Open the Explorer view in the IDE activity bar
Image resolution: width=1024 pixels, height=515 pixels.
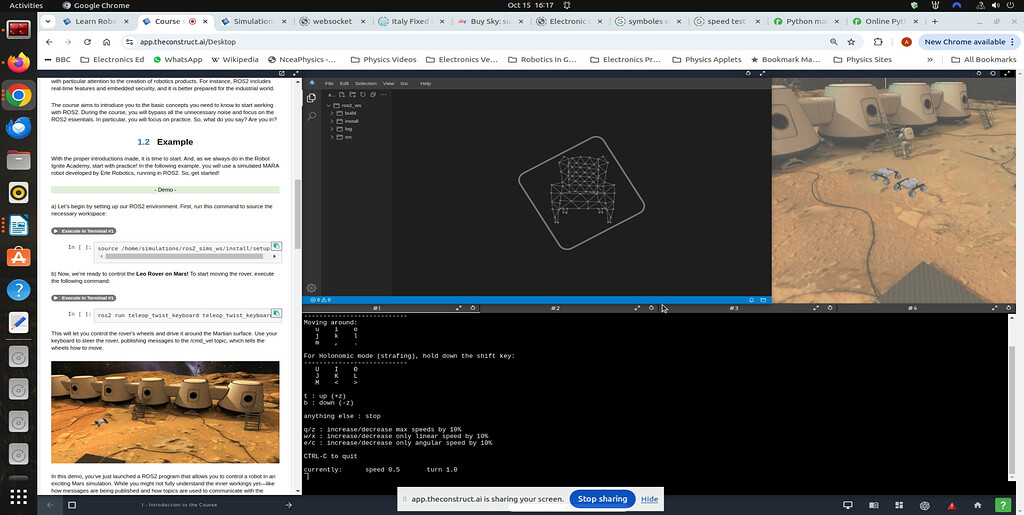pos(312,97)
